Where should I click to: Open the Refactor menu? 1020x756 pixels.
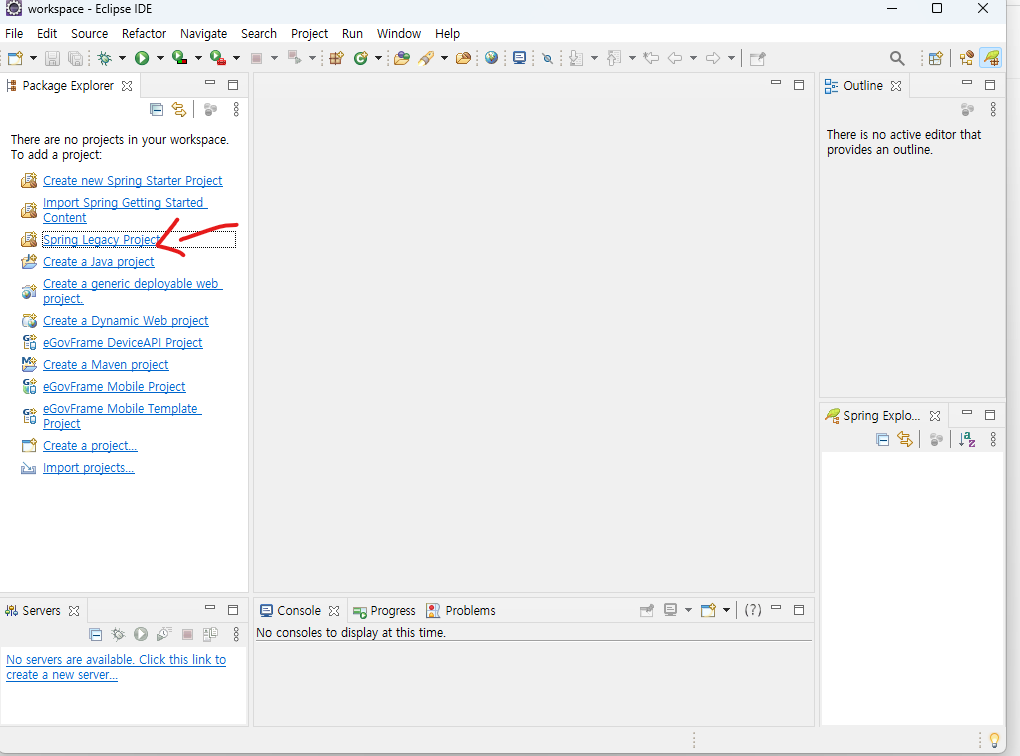click(x=144, y=33)
